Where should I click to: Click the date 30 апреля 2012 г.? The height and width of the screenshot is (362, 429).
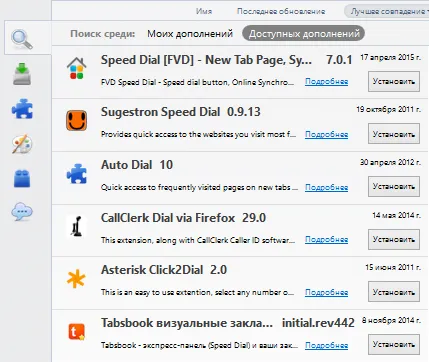390,162
